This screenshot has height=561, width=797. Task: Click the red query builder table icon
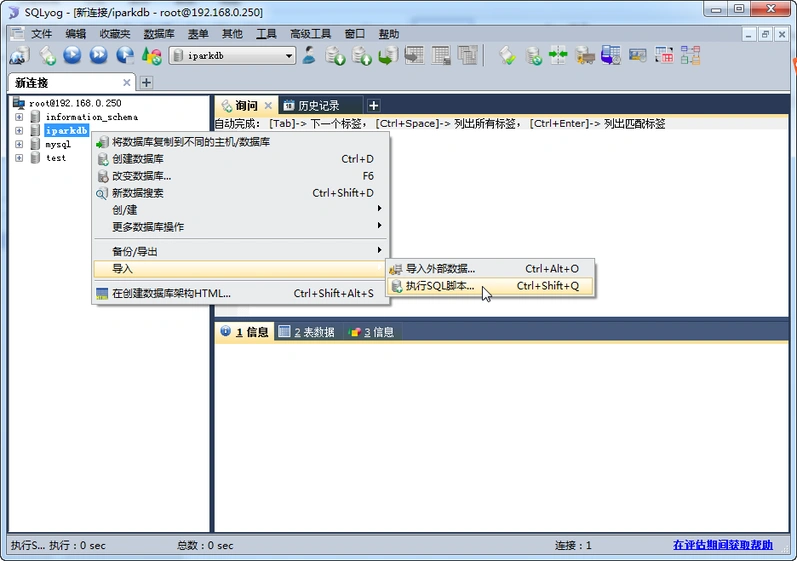[x=664, y=55]
